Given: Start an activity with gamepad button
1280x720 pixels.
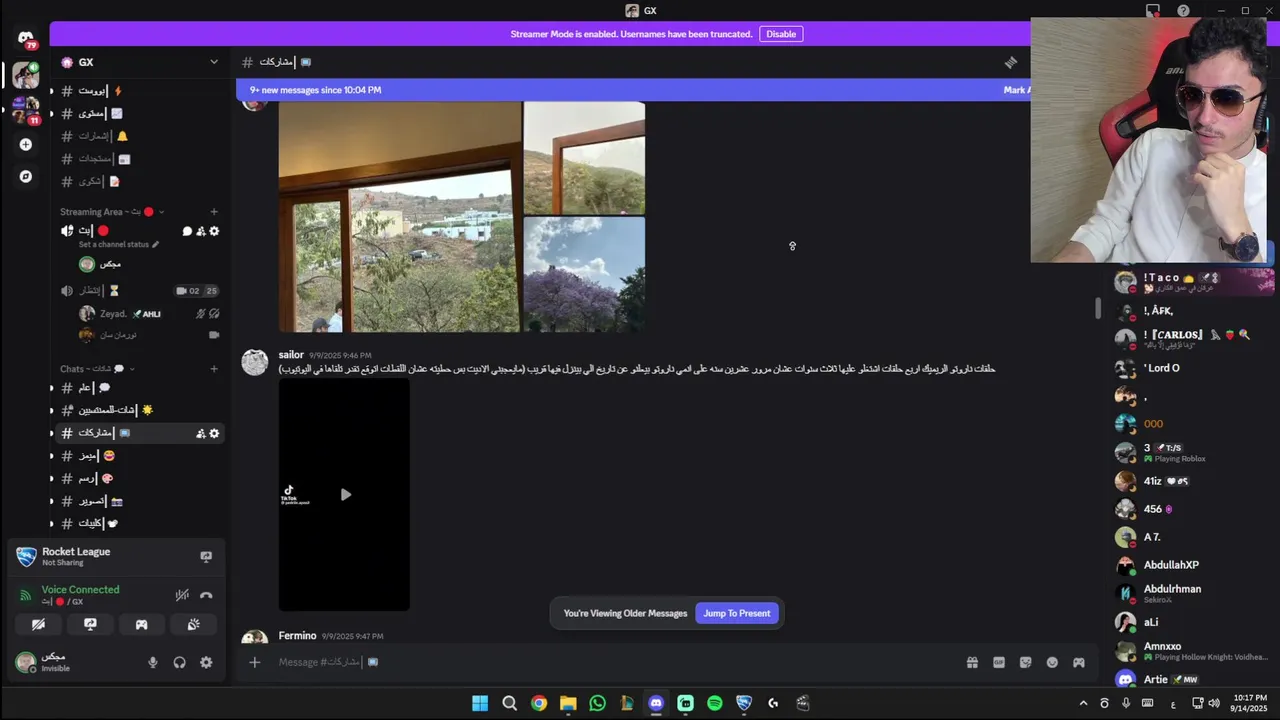Looking at the screenshot, I should 142,624.
